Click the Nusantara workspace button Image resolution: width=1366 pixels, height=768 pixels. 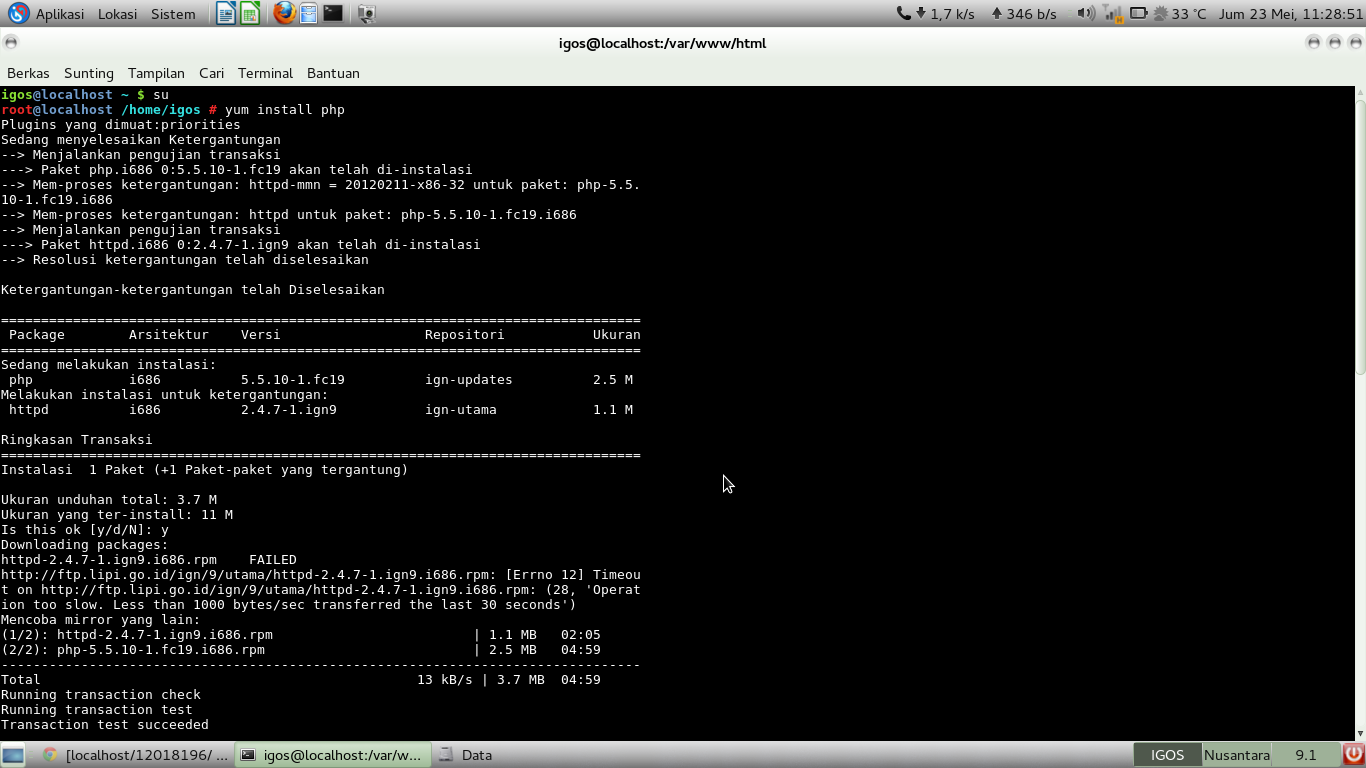pyautogui.click(x=1236, y=755)
